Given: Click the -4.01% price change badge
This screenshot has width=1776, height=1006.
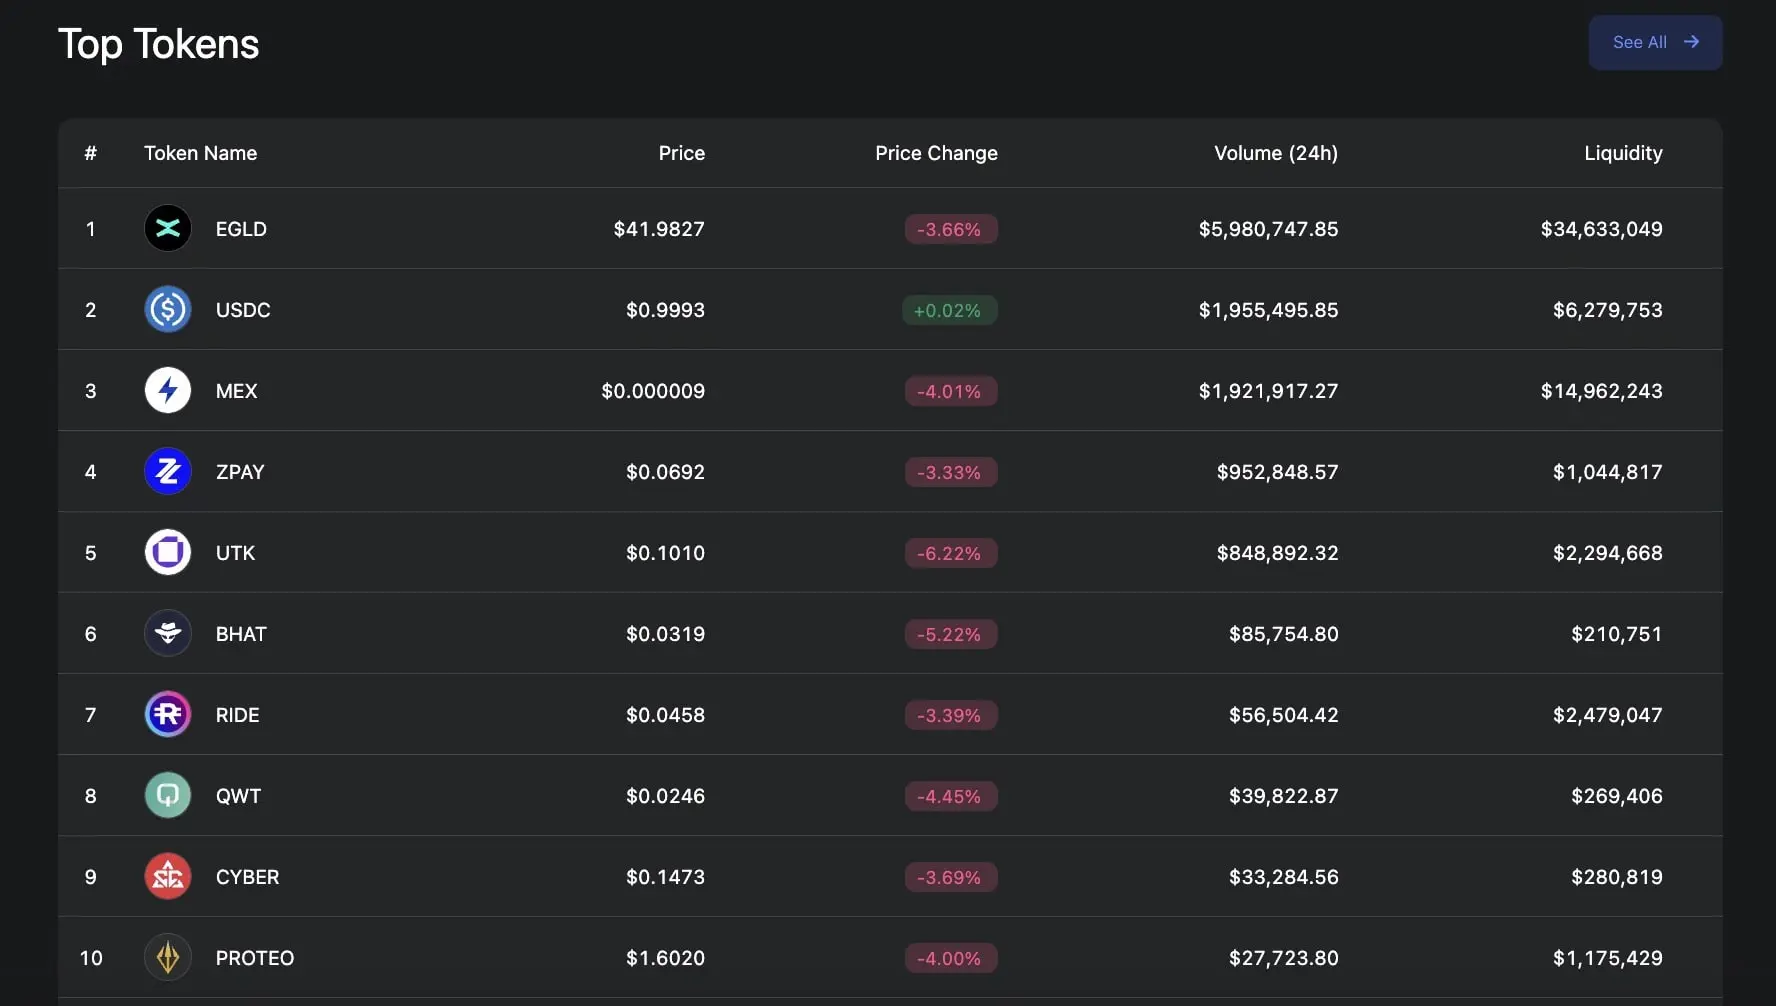Looking at the screenshot, I should [x=951, y=391].
